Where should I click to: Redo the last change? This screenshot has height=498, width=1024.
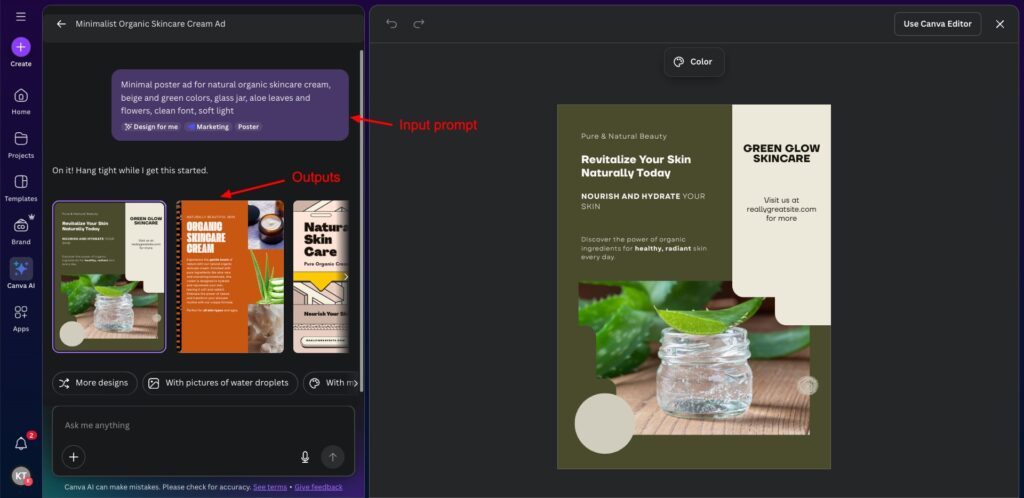pos(419,23)
